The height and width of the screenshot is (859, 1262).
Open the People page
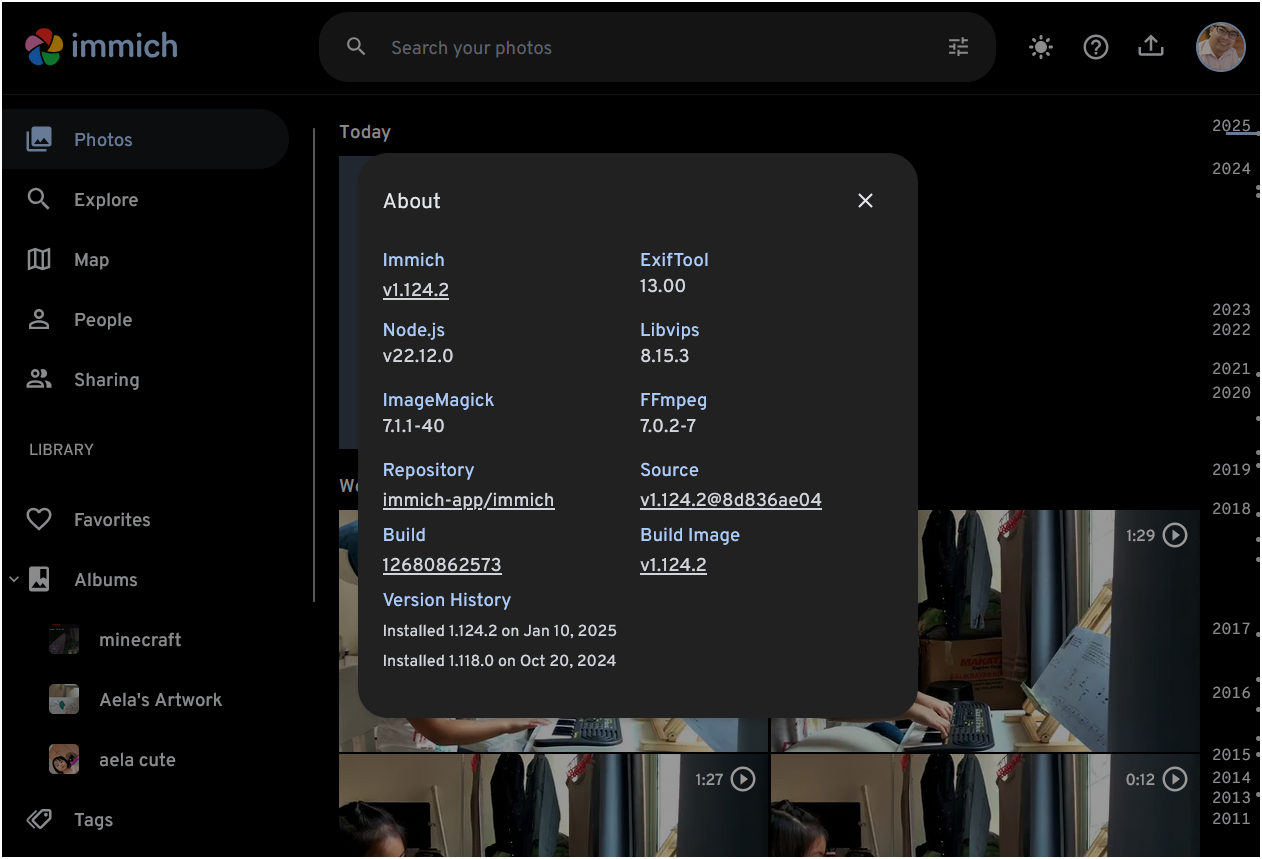[104, 319]
